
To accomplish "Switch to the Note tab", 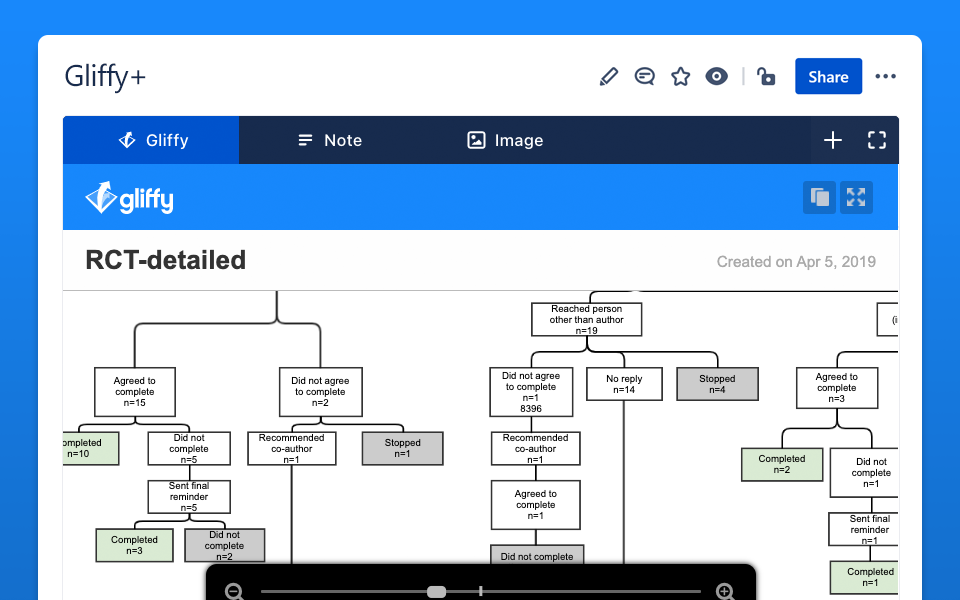I will click(x=330, y=140).
